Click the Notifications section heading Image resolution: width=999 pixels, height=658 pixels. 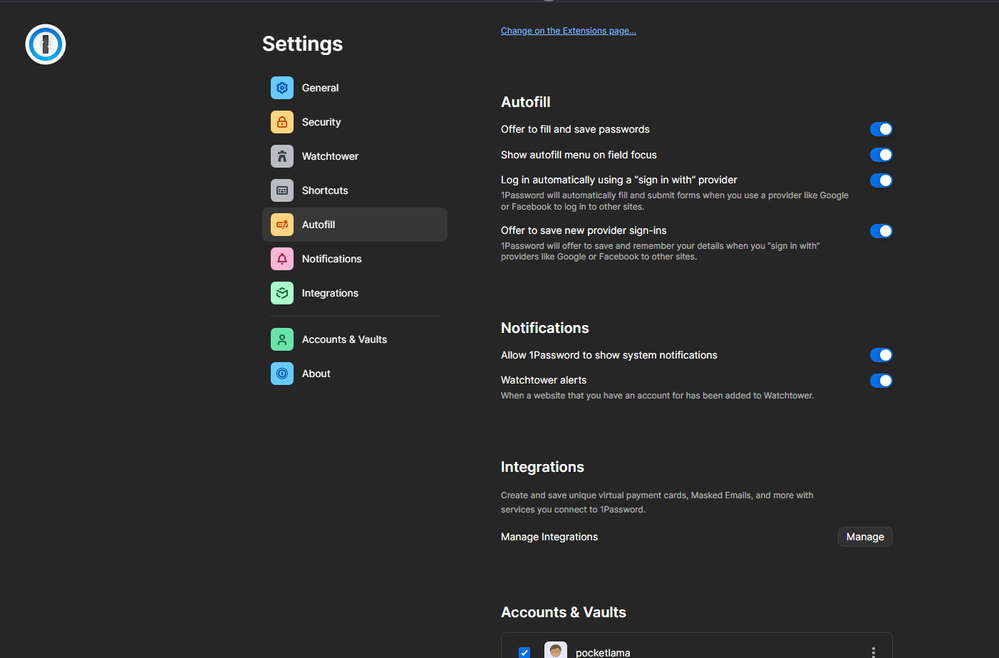[x=545, y=328]
